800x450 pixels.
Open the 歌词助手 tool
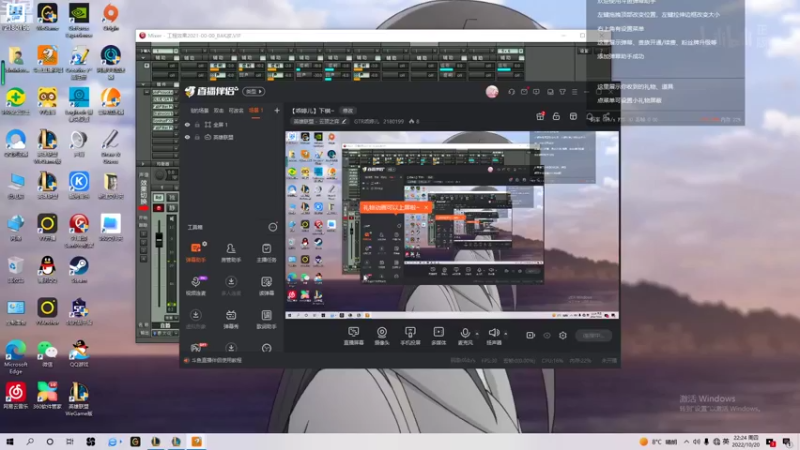[266, 319]
